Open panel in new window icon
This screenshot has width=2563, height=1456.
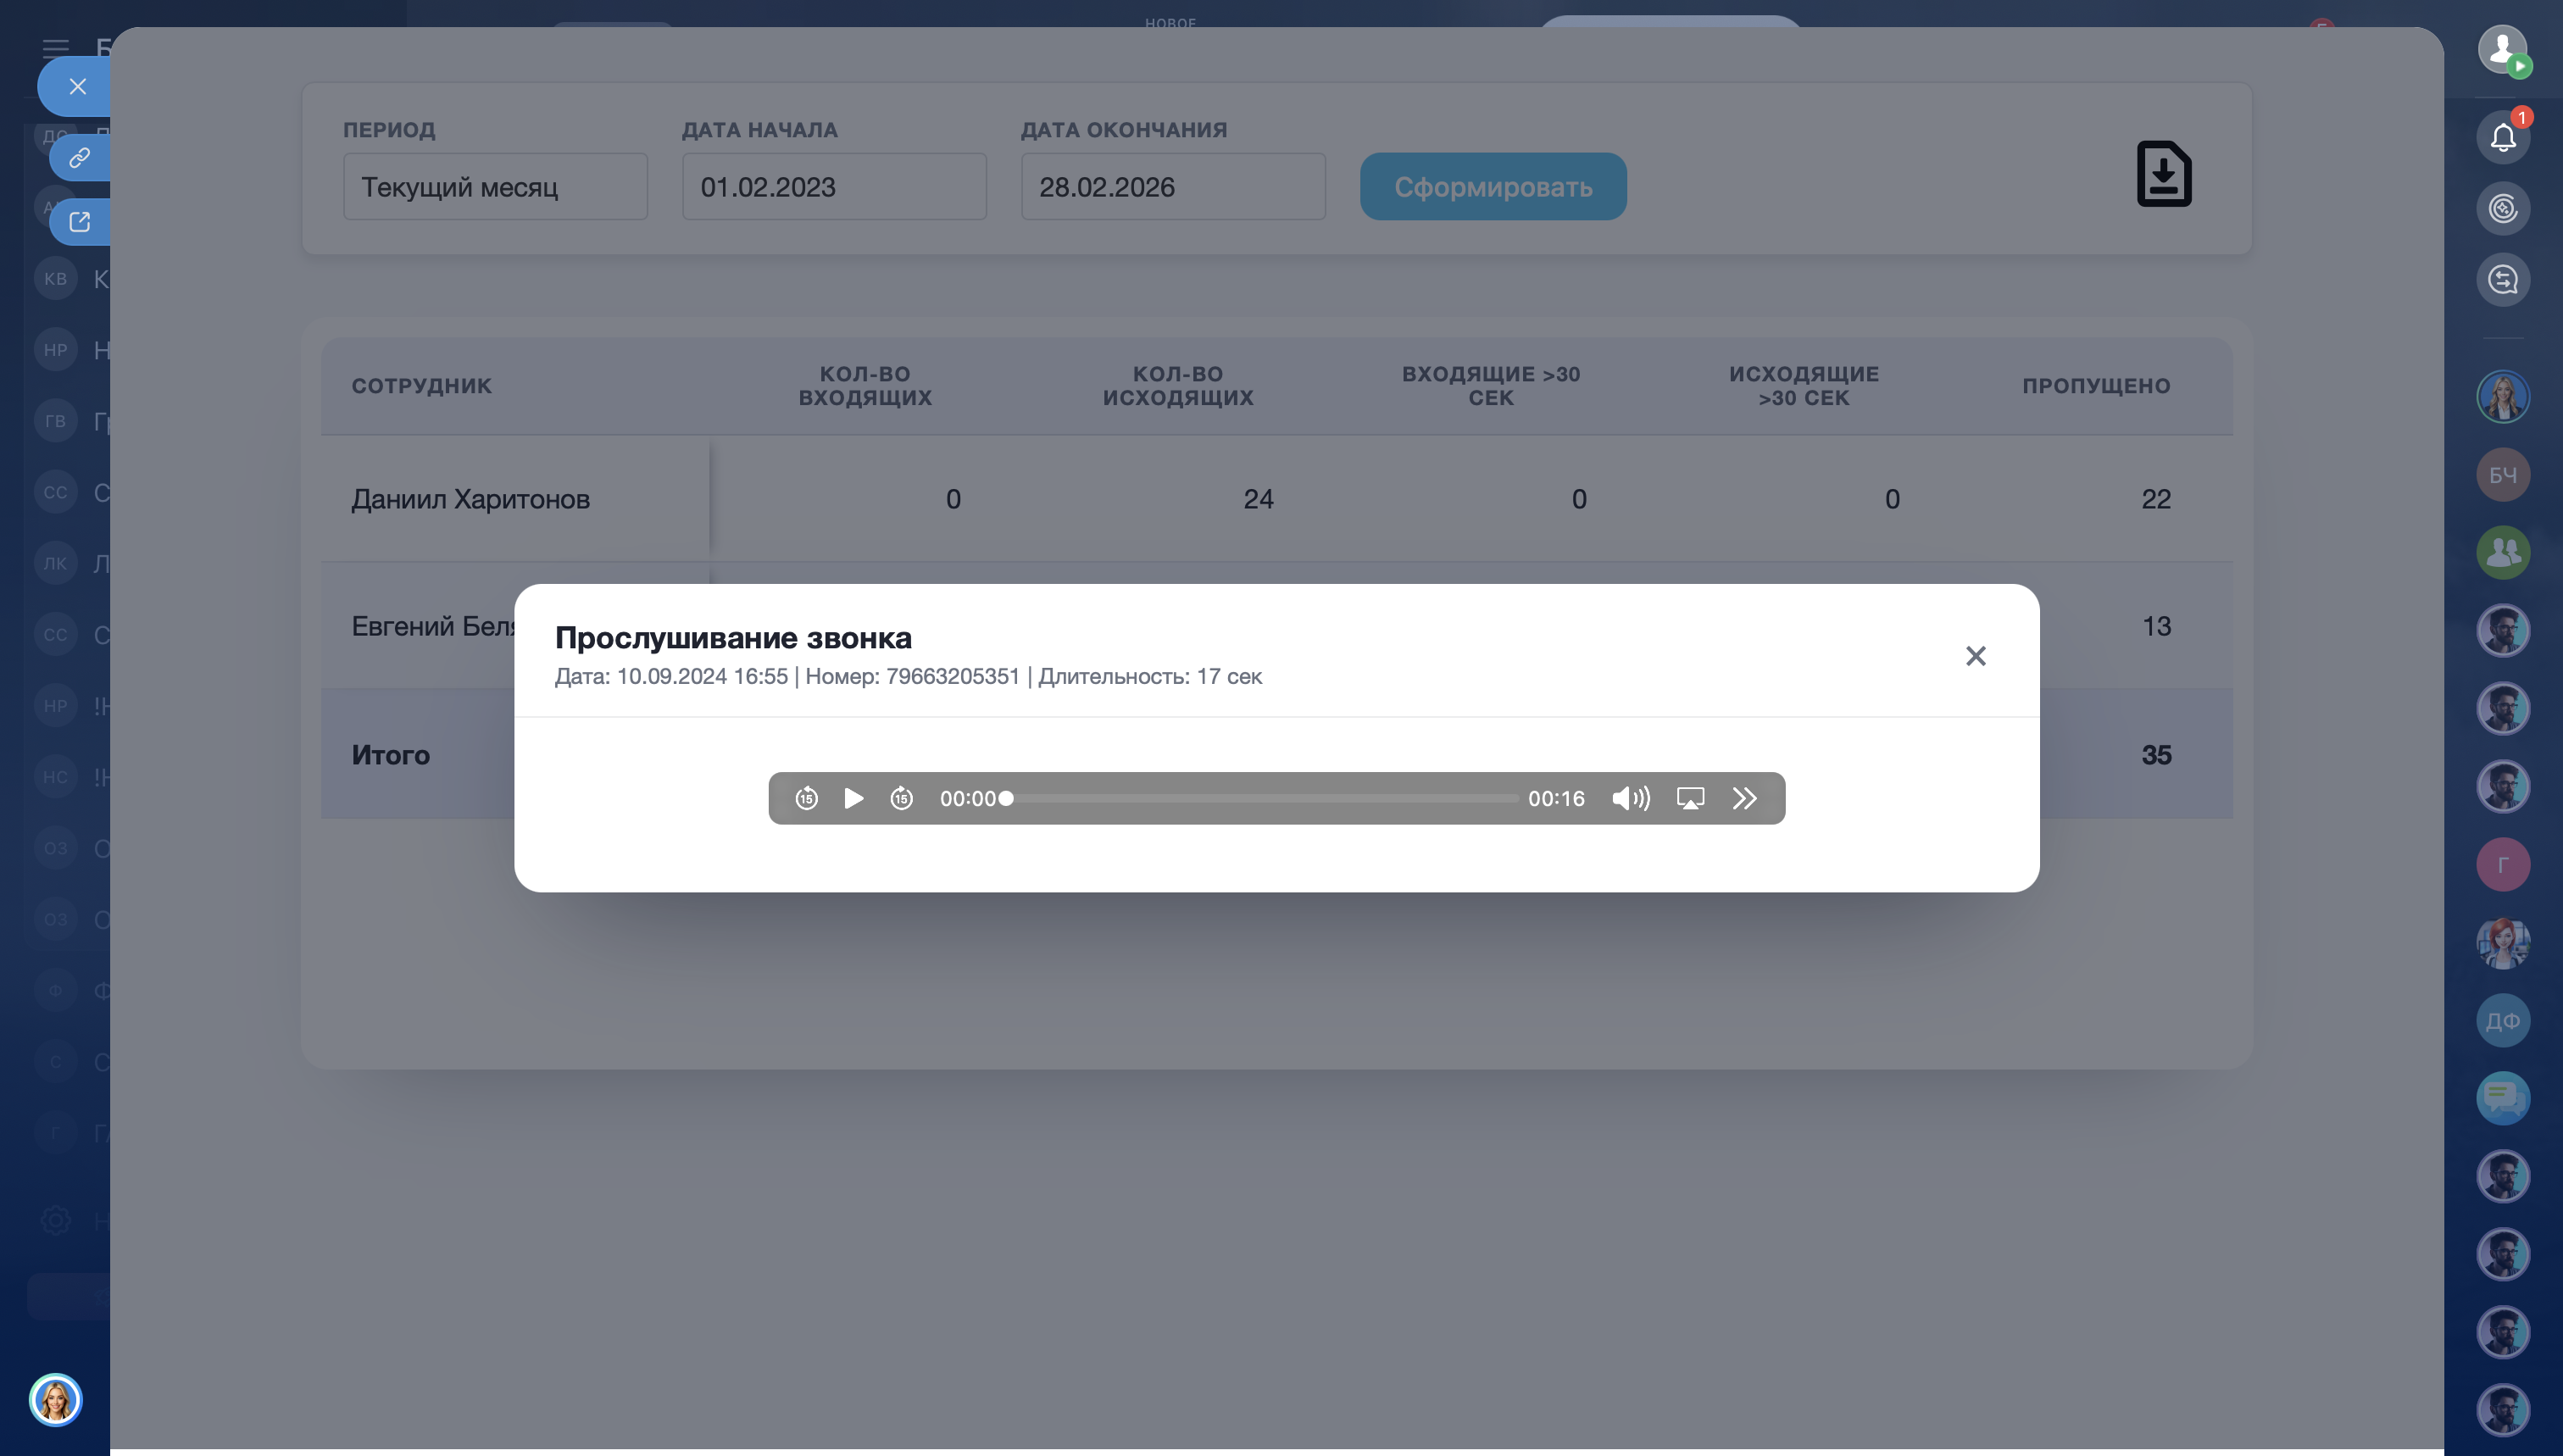(80, 222)
